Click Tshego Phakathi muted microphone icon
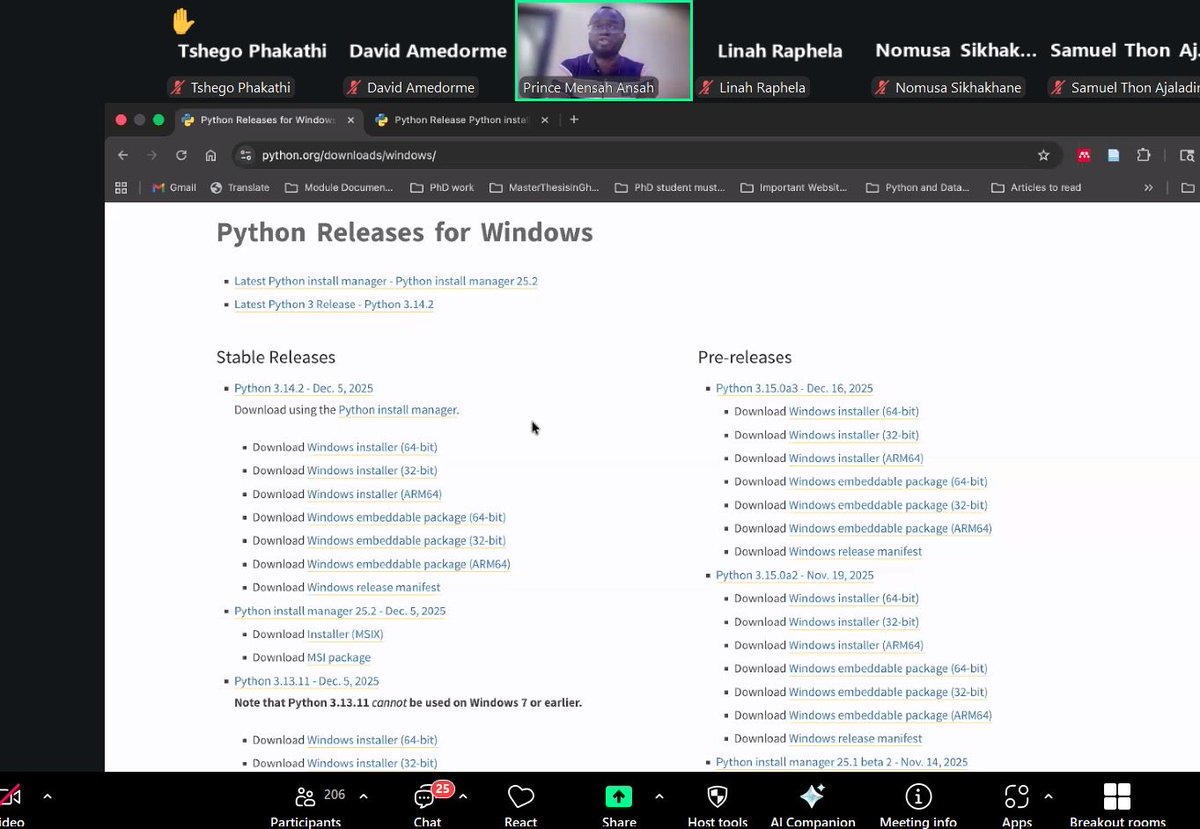The height and width of the screenshot is (829, 1200). click(178, 87)
